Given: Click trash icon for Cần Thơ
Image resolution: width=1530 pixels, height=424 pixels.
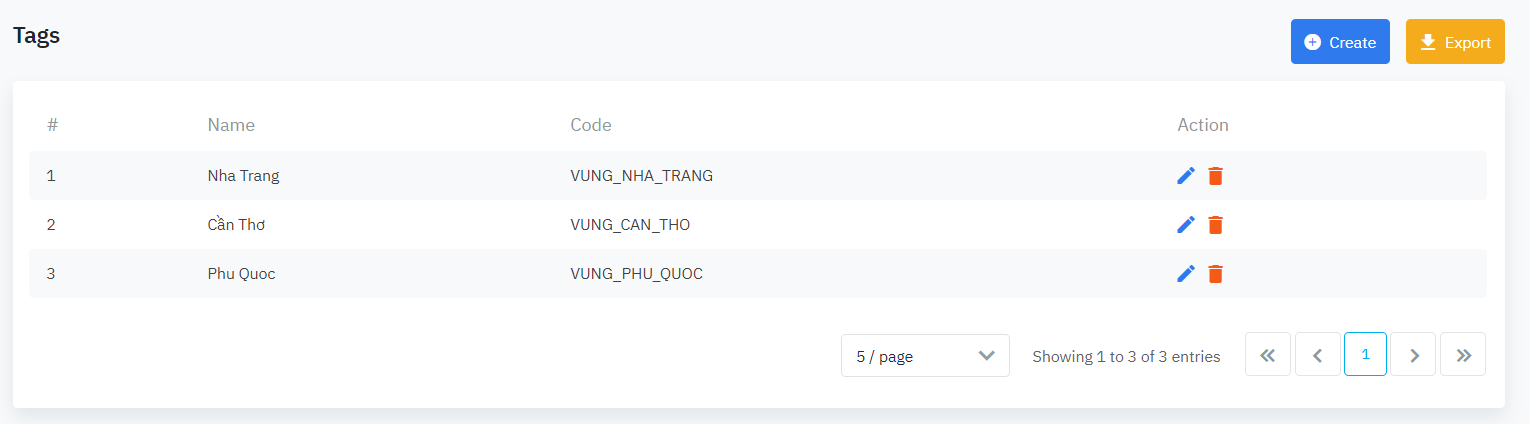Looking at the screenshot, I should point(1215,225).
